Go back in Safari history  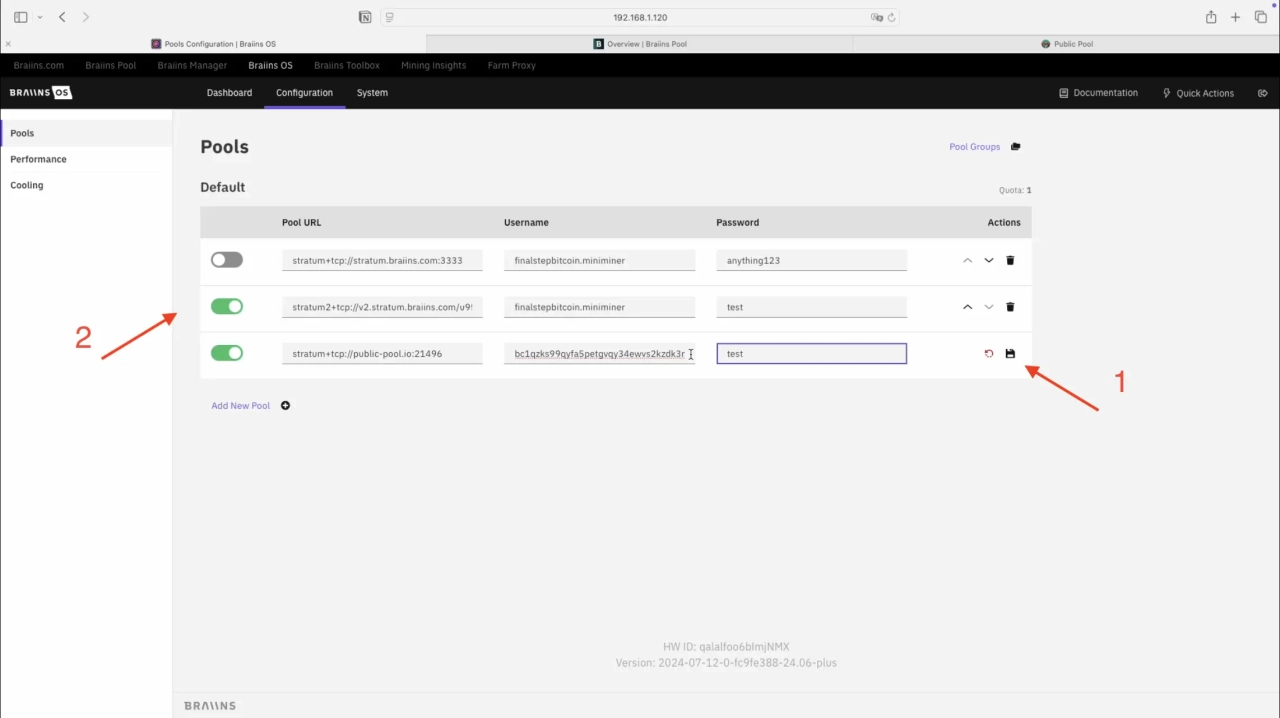click(x=62, y=17)
